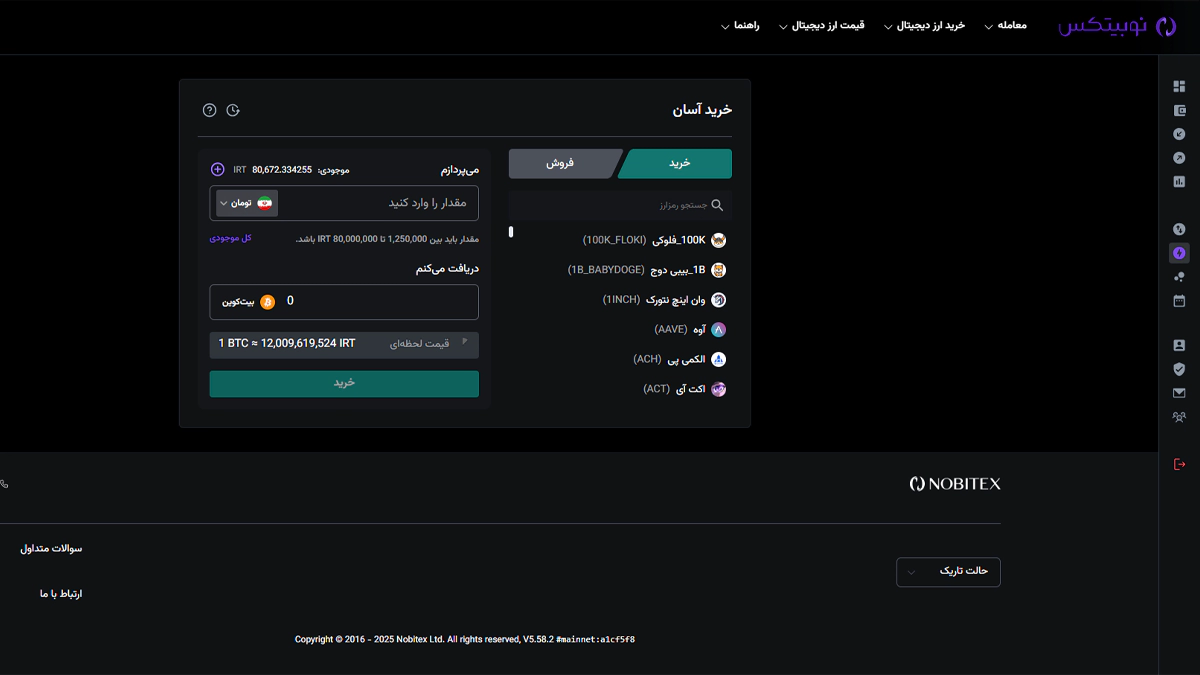Click the envelope messages icon in sidebar
The width and height of the screenshot is (1200, 675).
click(x=1179, y=393)
